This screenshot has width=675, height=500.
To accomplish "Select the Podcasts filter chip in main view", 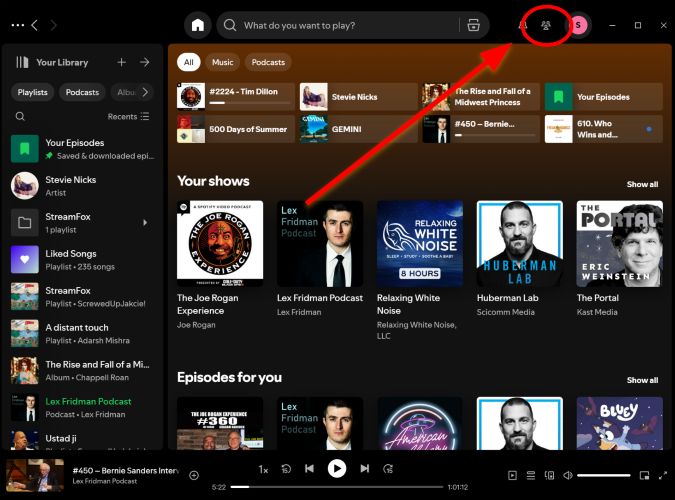I will pos(268,62).
